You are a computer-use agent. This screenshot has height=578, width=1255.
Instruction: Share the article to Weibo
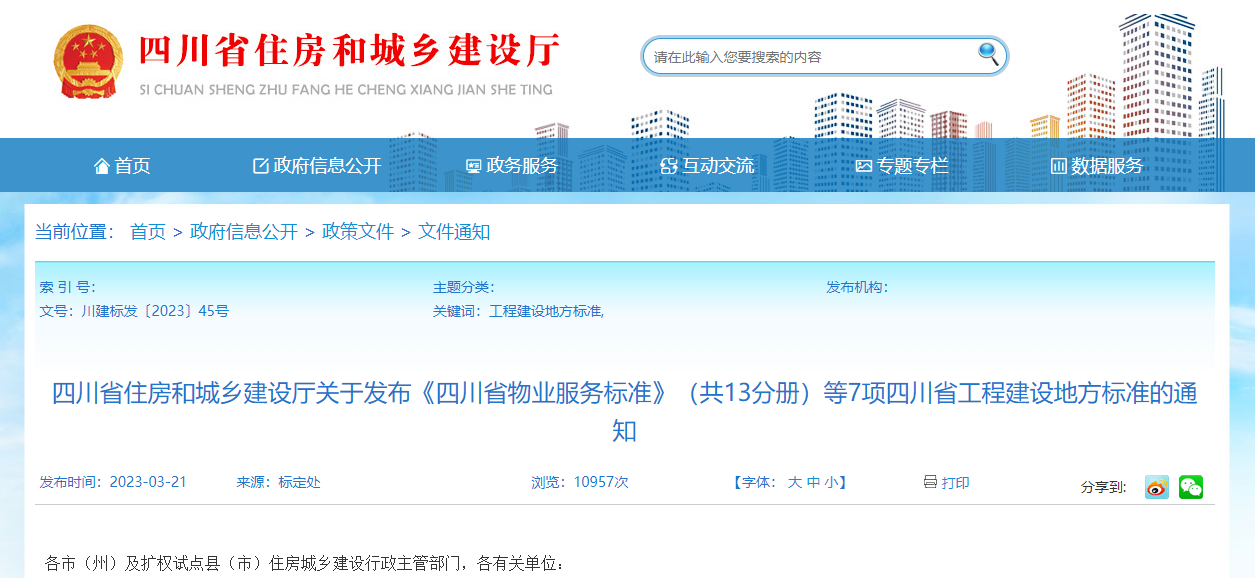pos(1156,487)
